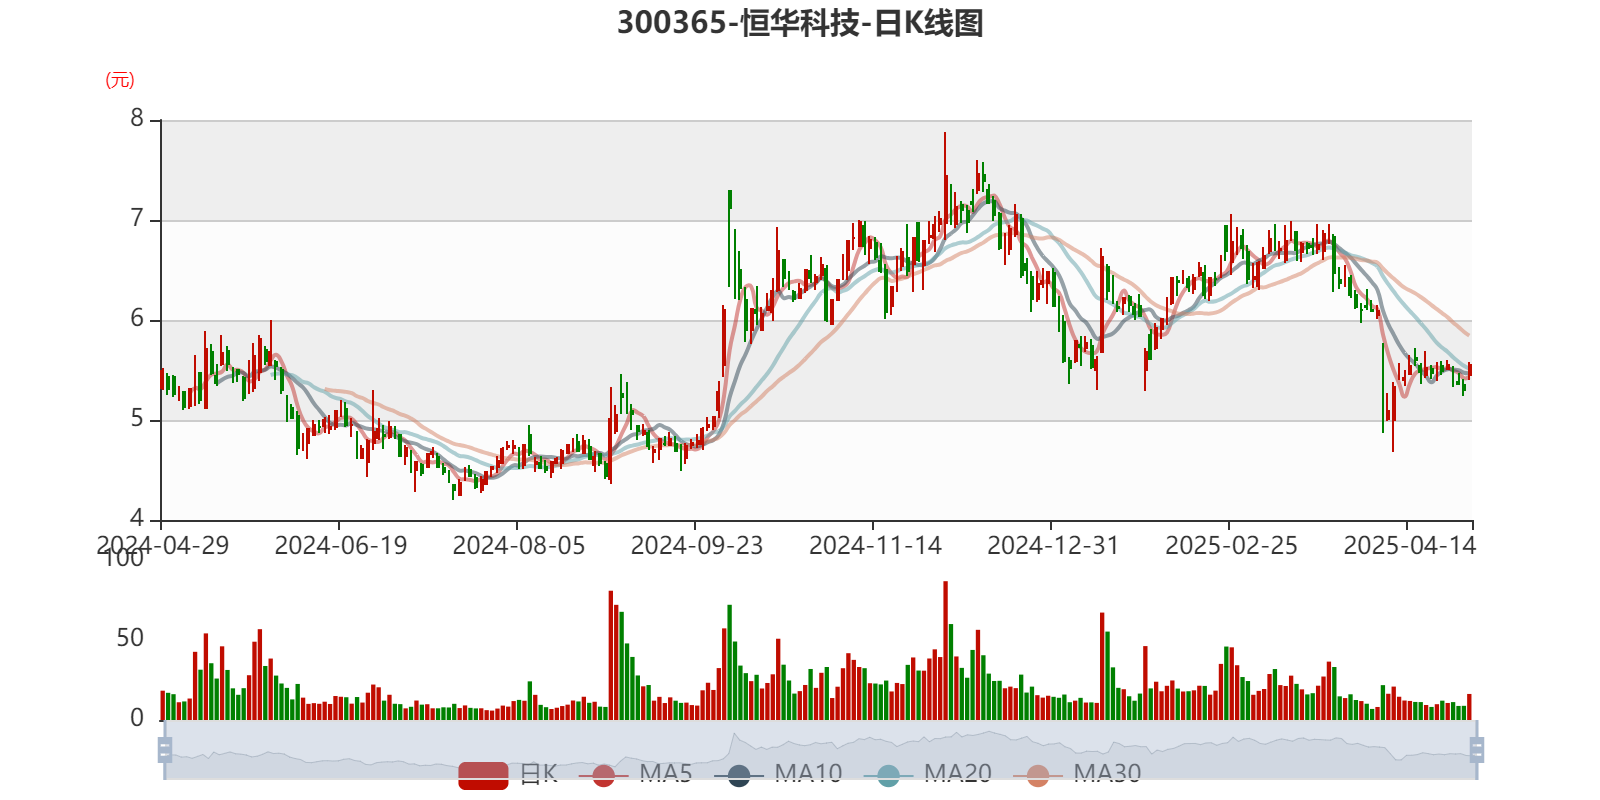
Task: Click the 2024-12-31 date label
Action: (1053, 545)
